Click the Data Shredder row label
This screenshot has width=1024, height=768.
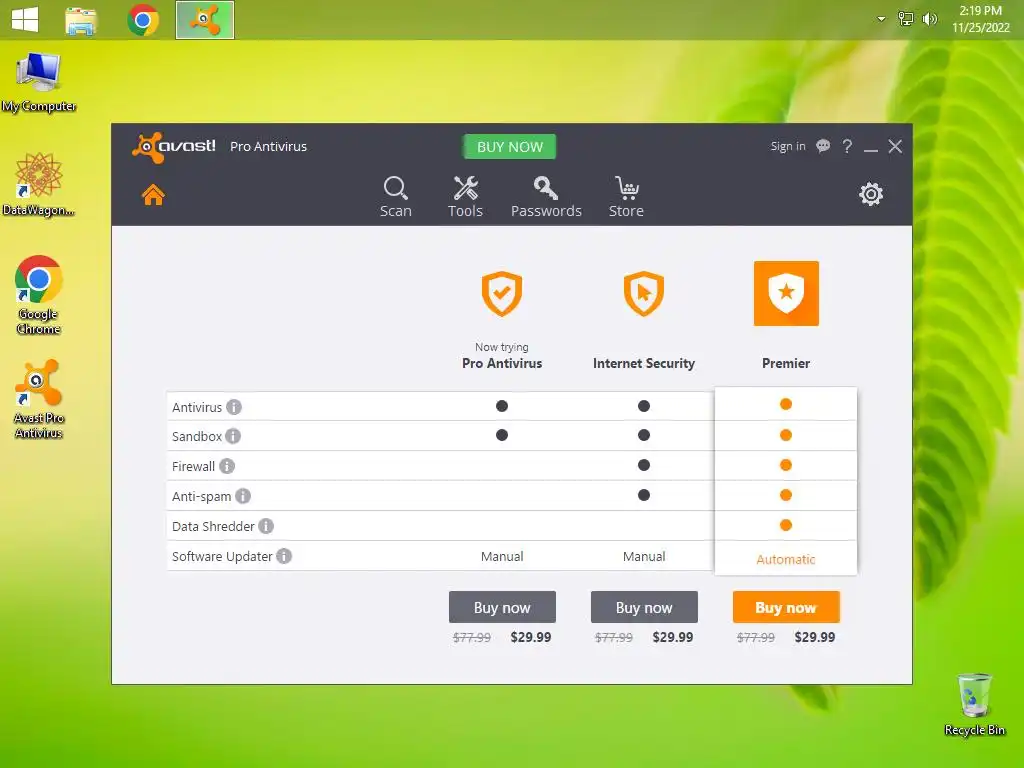[213, 526]
